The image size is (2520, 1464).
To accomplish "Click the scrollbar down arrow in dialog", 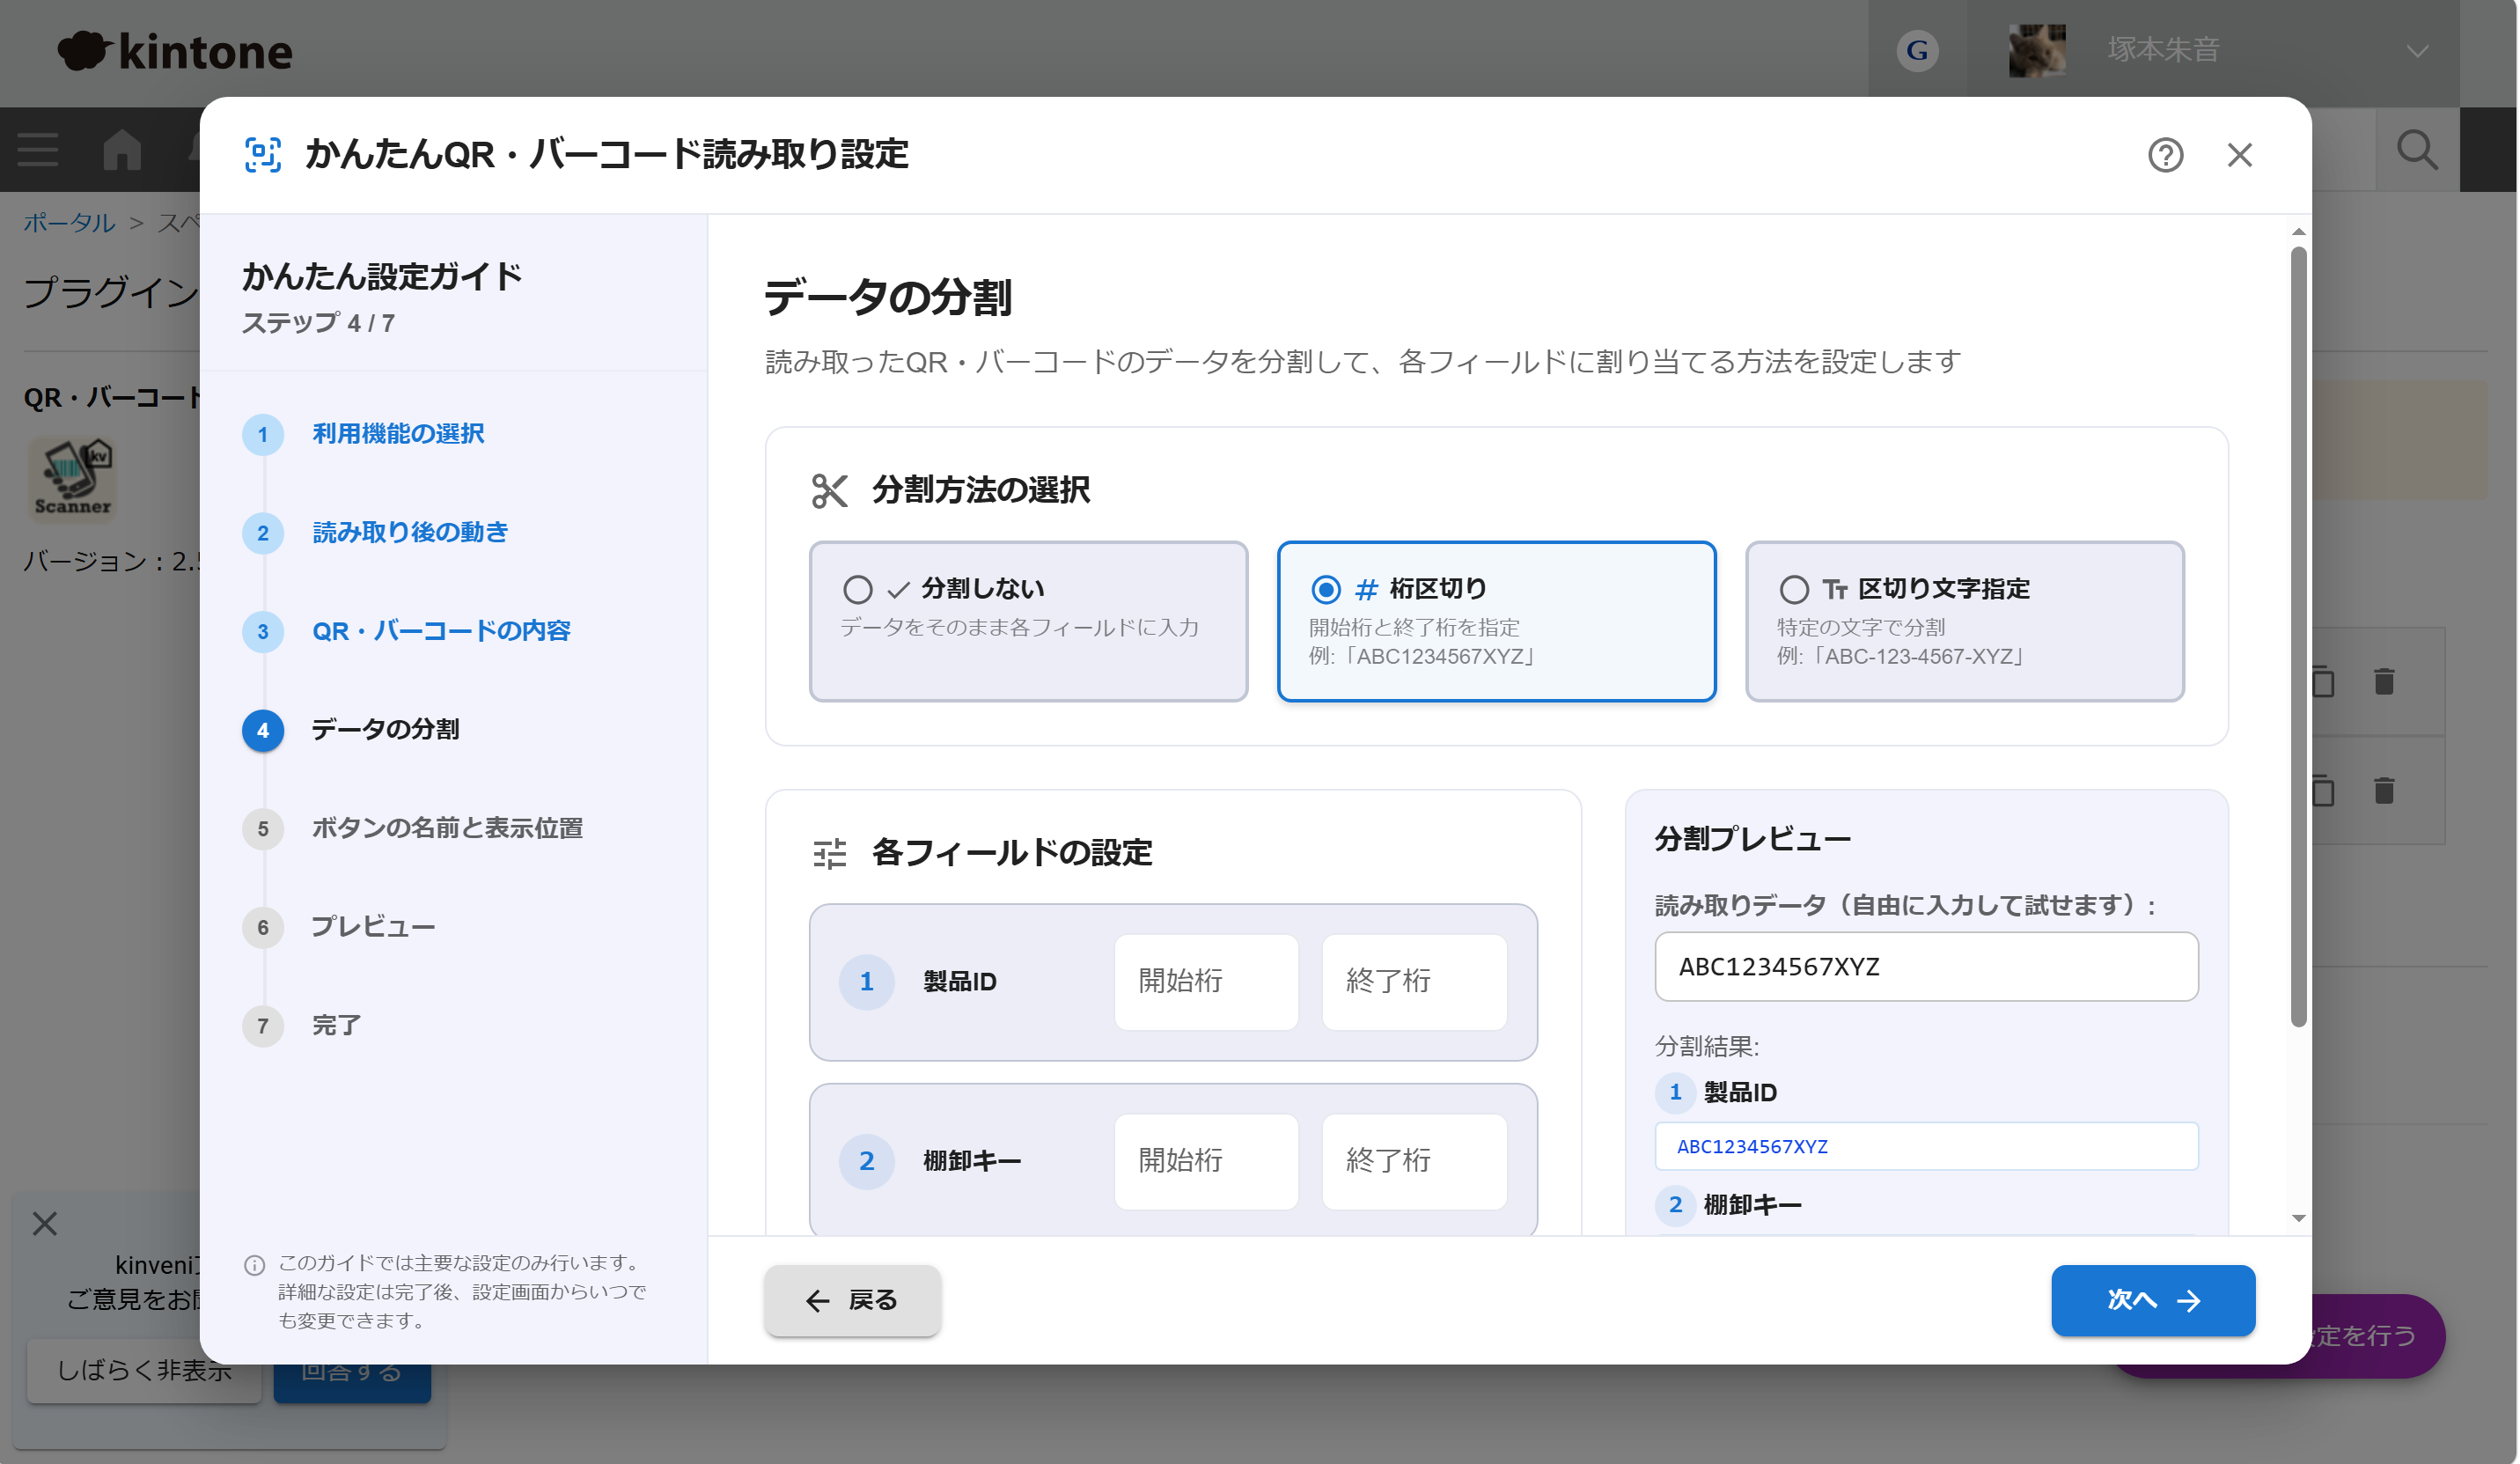I will pos(2298,1218).
